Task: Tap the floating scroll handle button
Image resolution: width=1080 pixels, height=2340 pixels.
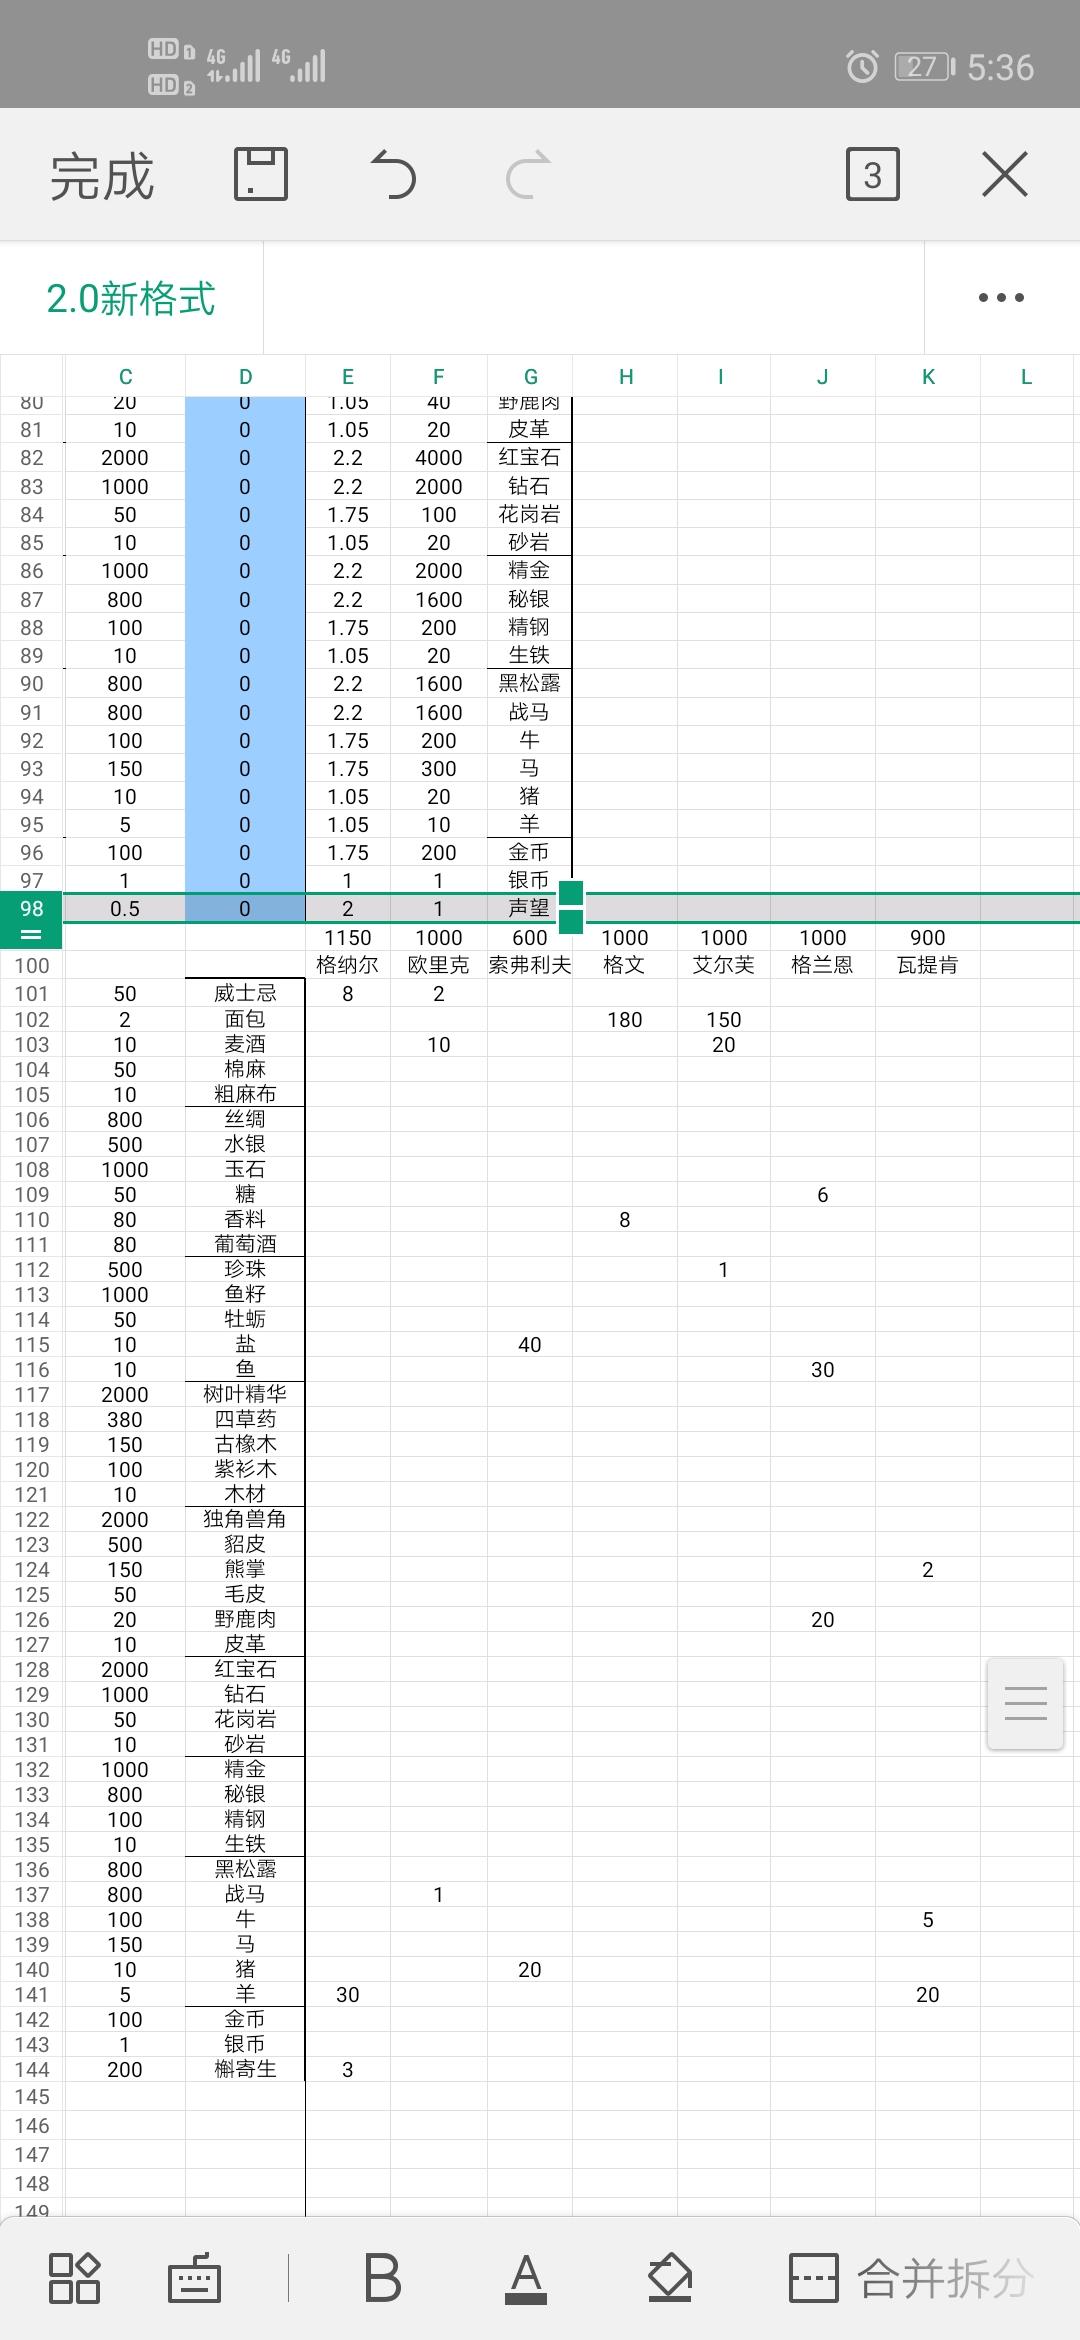Action: 1025,1703
